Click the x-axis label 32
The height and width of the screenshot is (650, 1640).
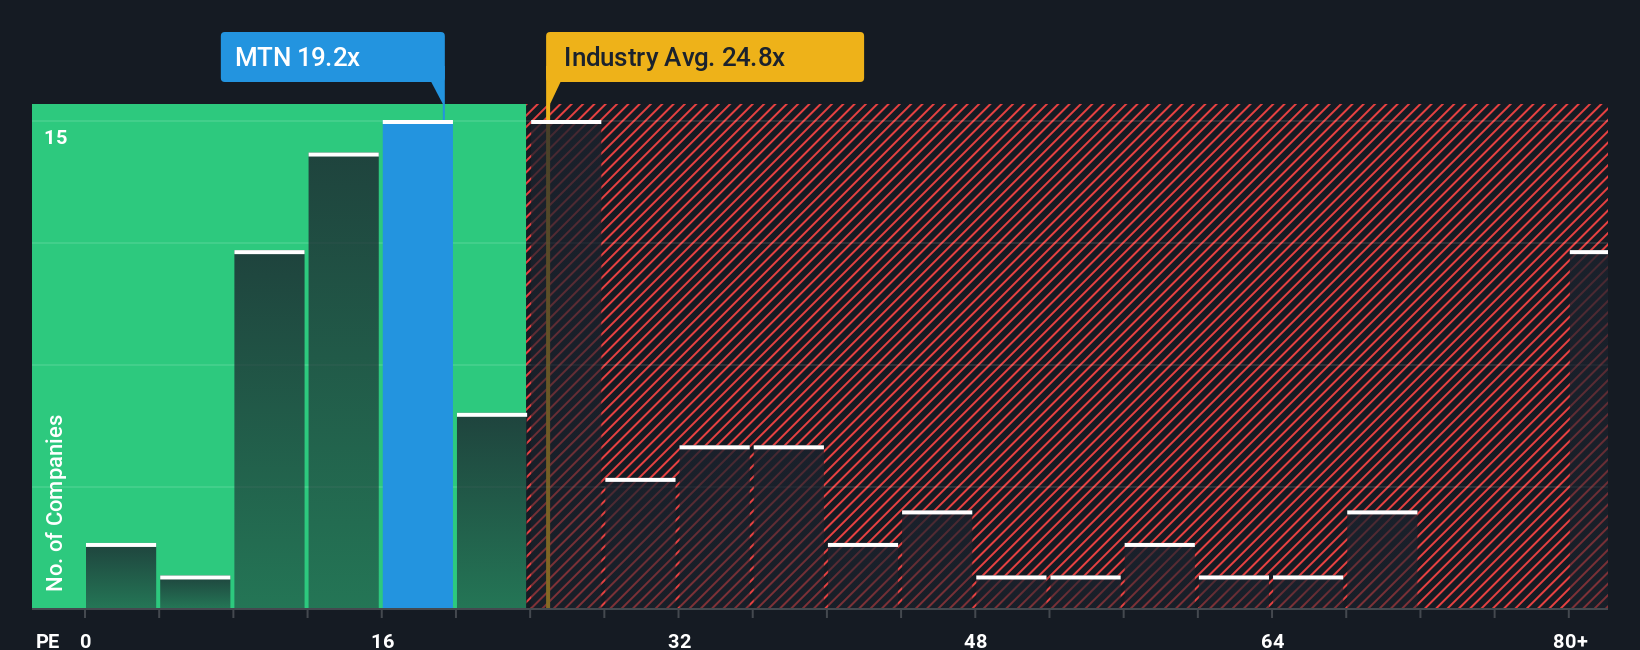680,640
